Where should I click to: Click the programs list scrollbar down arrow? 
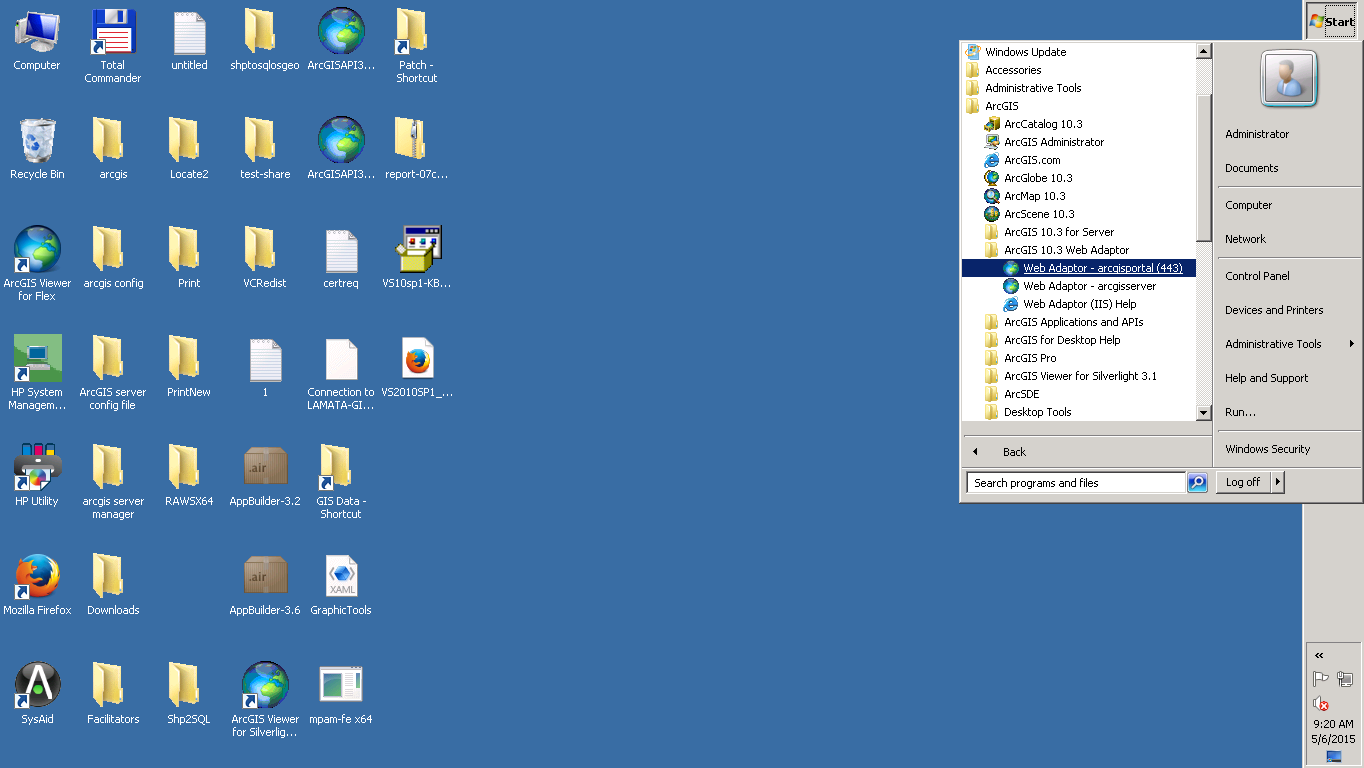tap(1204, 413)
